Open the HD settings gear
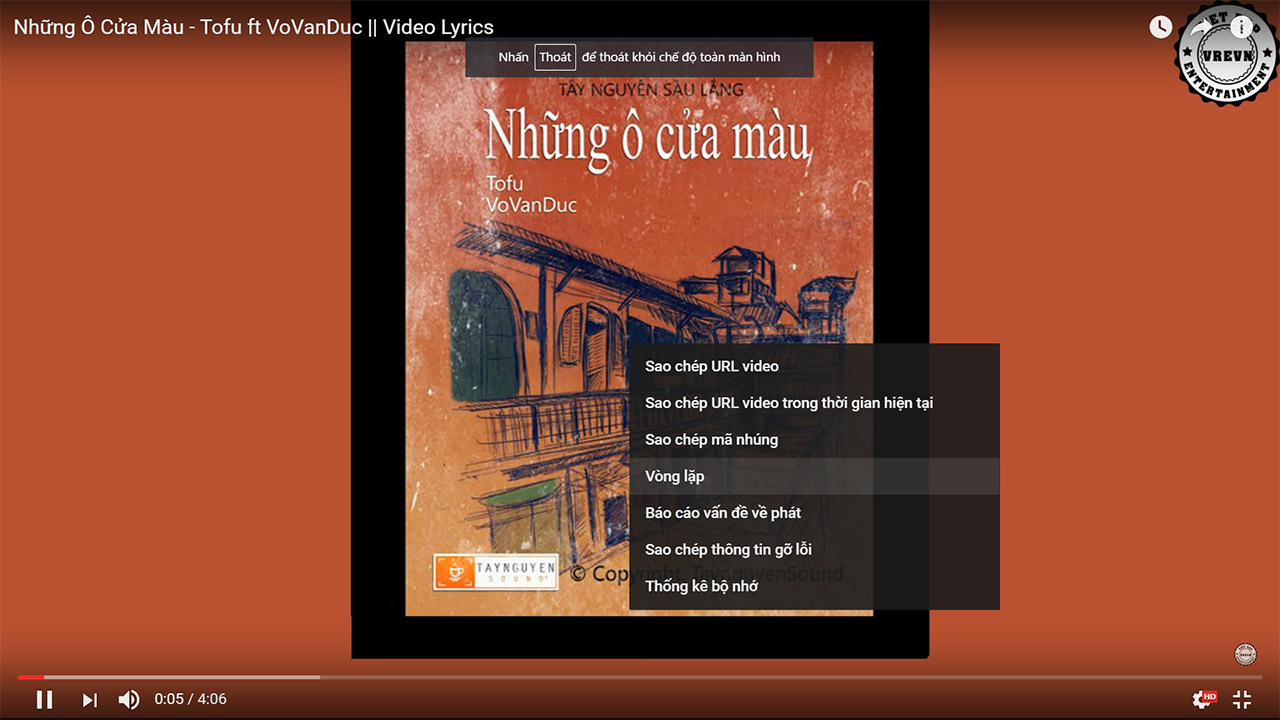 point(1203,699)
